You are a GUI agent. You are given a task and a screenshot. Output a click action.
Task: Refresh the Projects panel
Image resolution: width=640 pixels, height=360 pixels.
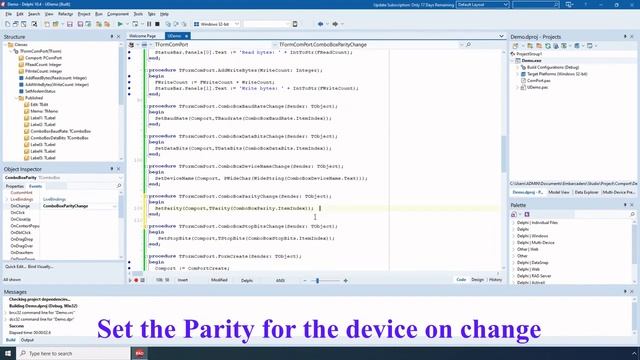click(x=548, y=46)
